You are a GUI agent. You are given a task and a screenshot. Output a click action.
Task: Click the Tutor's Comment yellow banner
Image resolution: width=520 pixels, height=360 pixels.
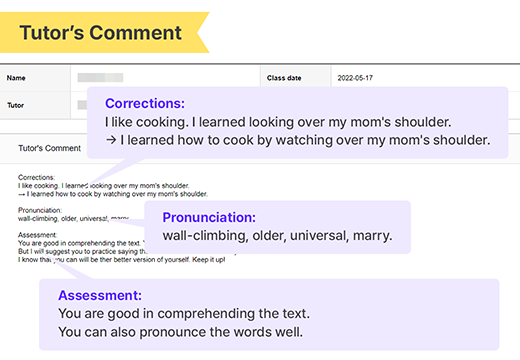(103, 33)
